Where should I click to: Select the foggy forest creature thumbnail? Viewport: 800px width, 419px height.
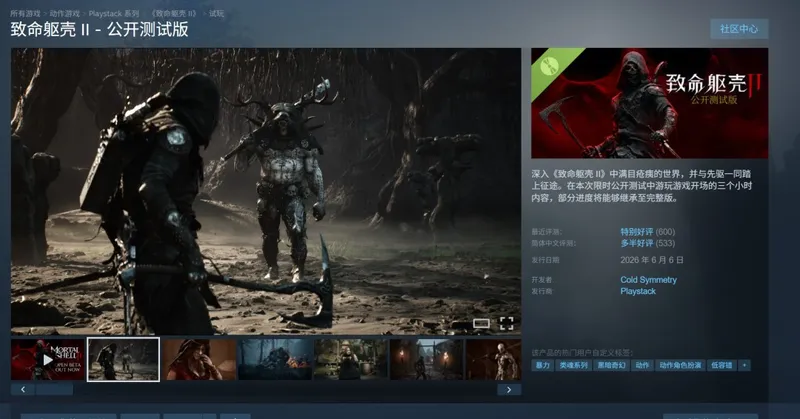[x=275, y=359]
